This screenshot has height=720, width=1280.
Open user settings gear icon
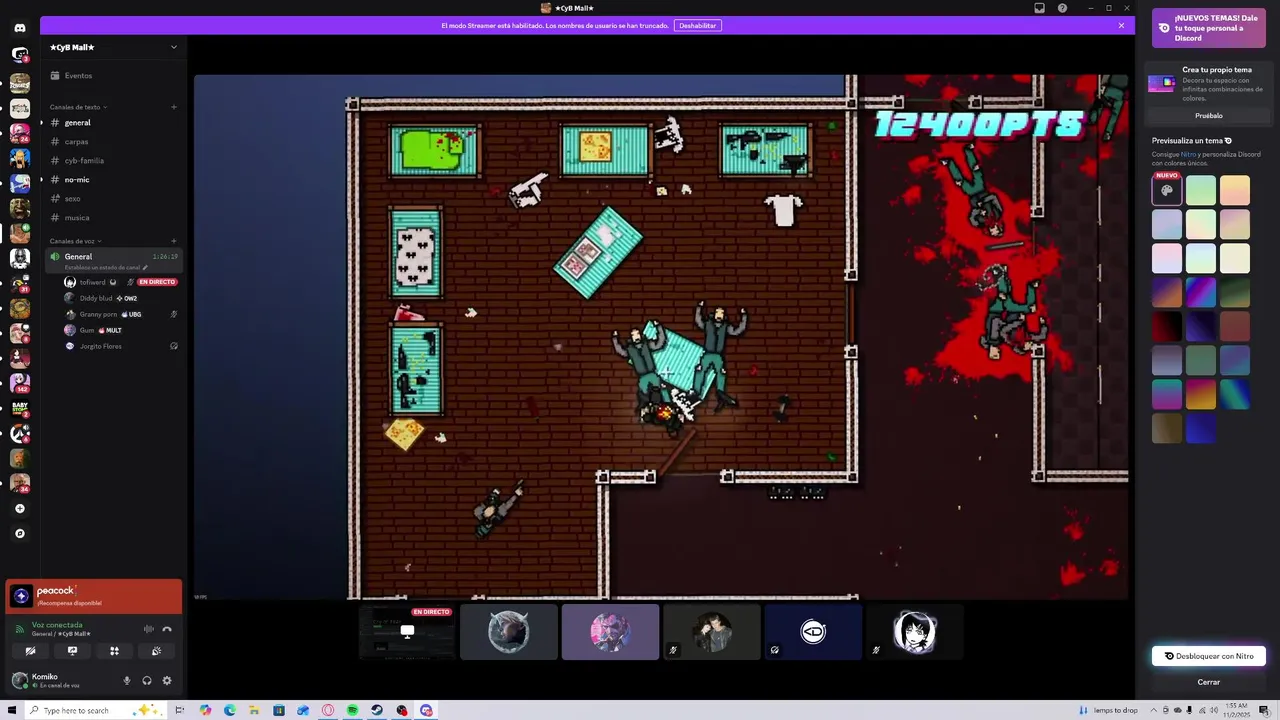[167, 681]
